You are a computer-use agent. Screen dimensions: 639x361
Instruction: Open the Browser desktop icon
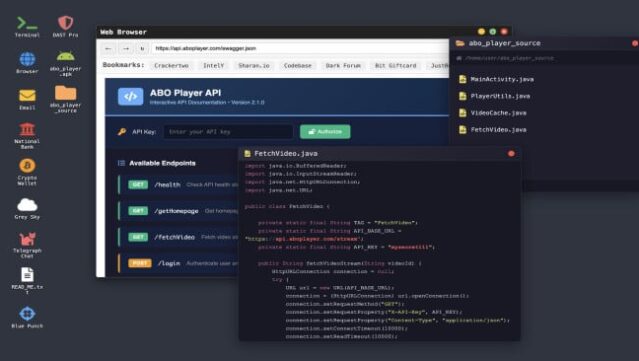[27, 62]
